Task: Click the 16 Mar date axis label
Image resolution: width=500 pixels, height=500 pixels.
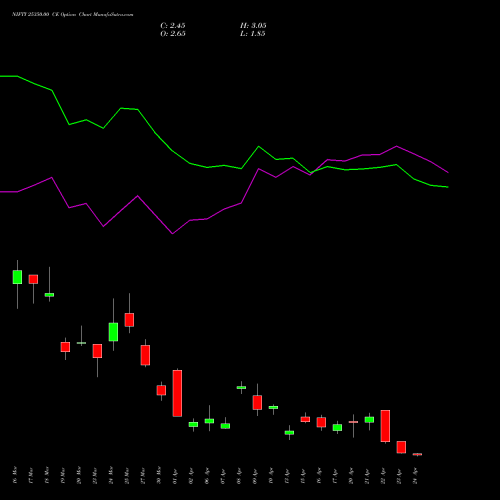Action: pyautogui.click(x=14, y=475)
